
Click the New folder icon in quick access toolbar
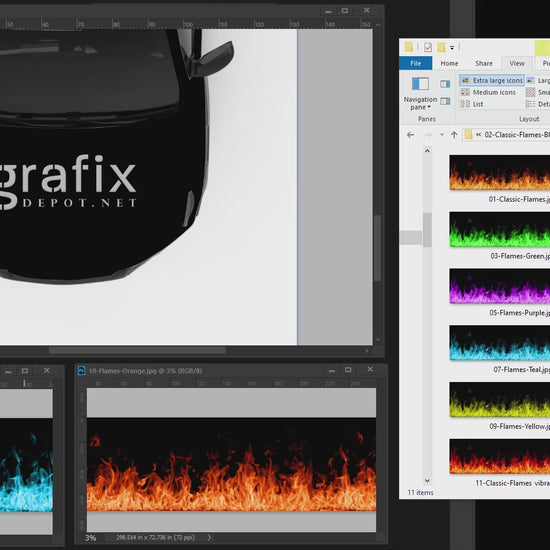click(441, 47)
